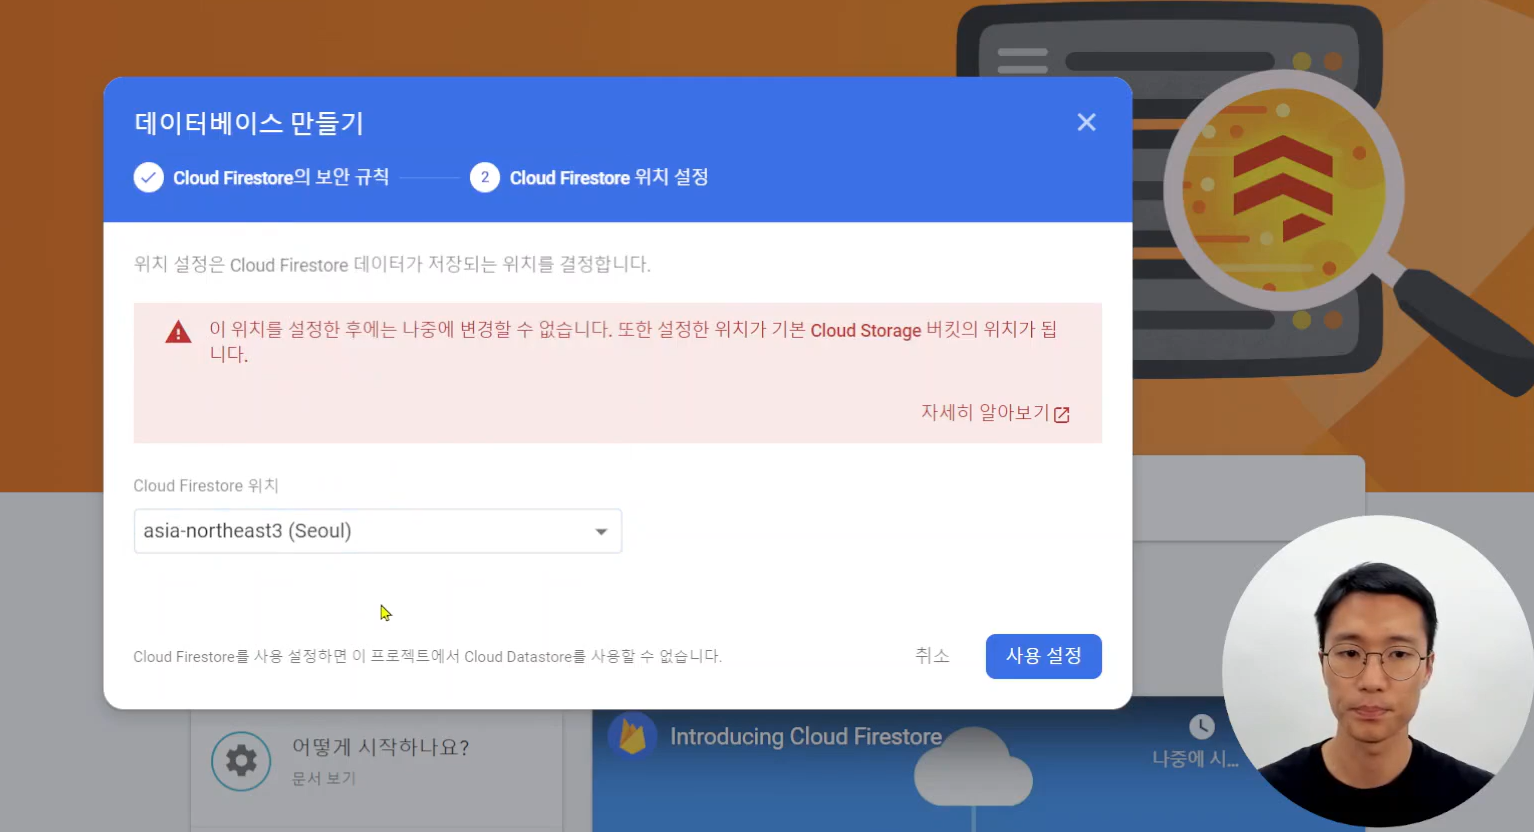1534x832 pixels.
Task: Click the presenter webcam circle
Action: (1378, 670)
